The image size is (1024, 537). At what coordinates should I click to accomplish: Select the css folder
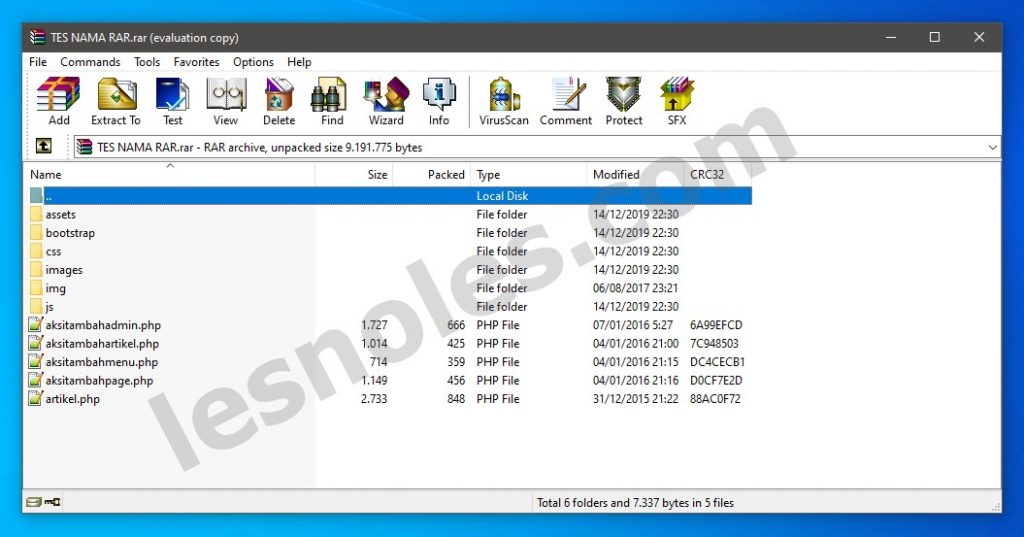click(x=54, y=252)
